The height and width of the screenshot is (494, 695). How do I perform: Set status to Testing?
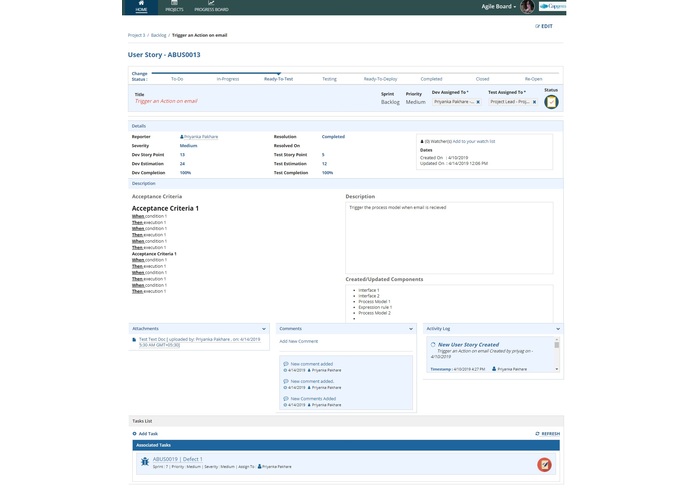pos(329,79)
